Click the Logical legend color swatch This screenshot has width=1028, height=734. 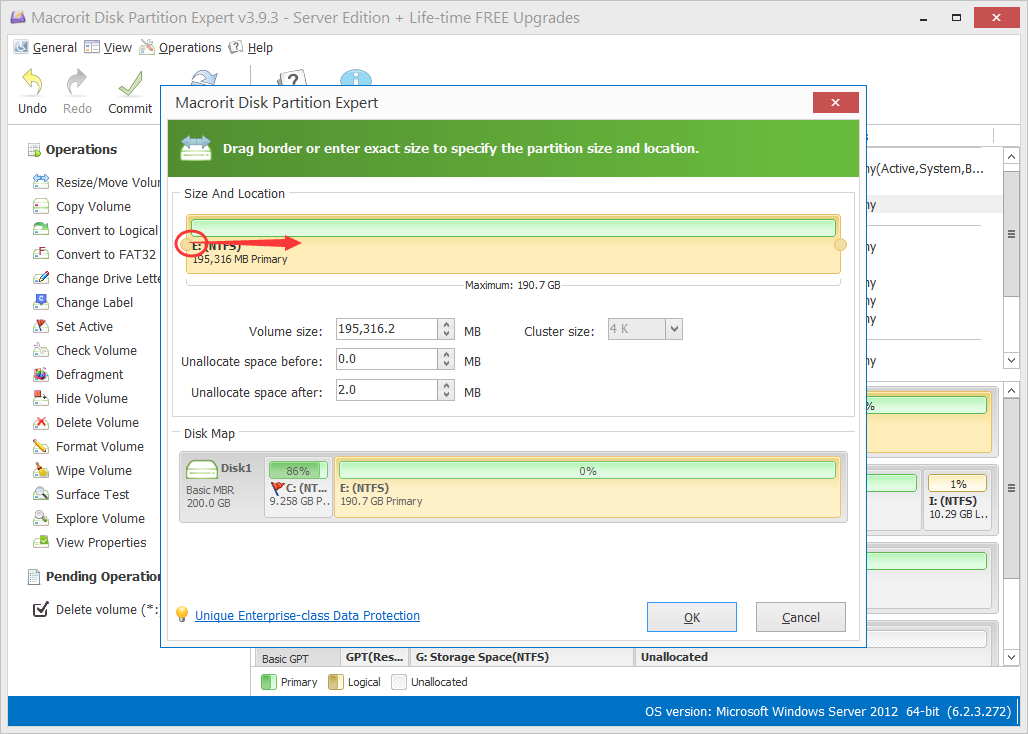coord(336,682)
